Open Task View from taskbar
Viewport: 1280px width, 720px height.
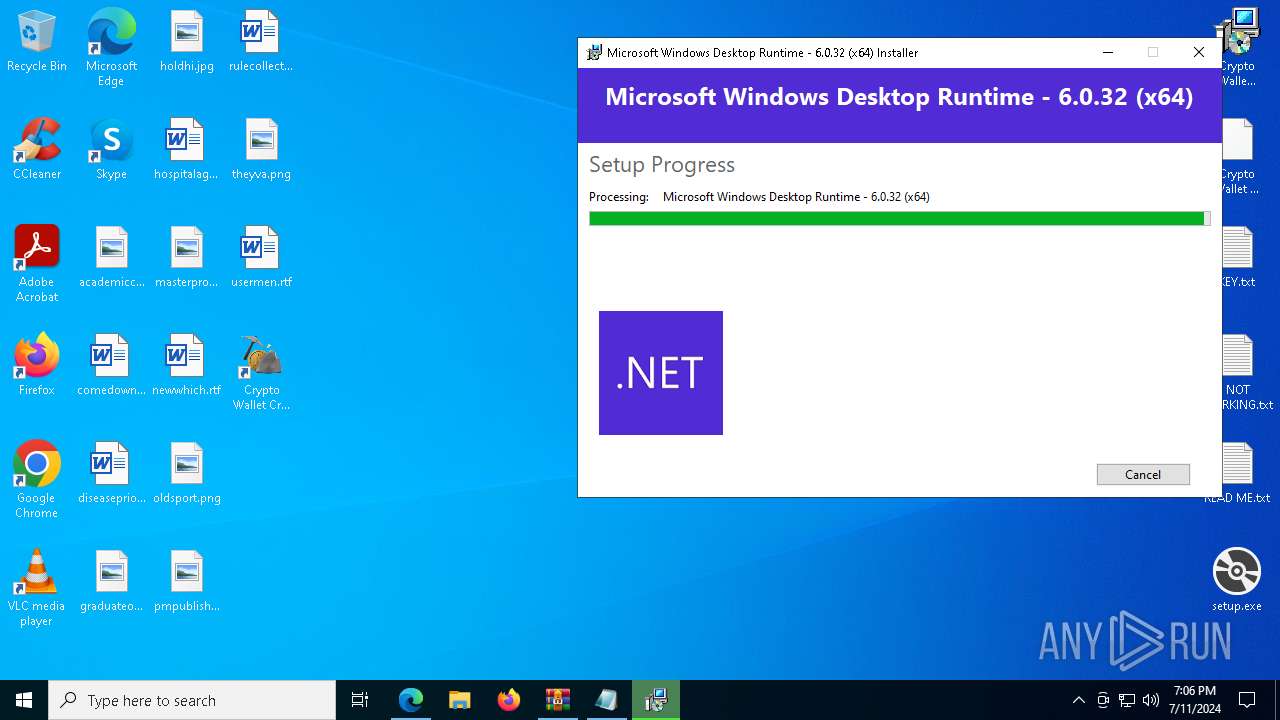point(360,700)
